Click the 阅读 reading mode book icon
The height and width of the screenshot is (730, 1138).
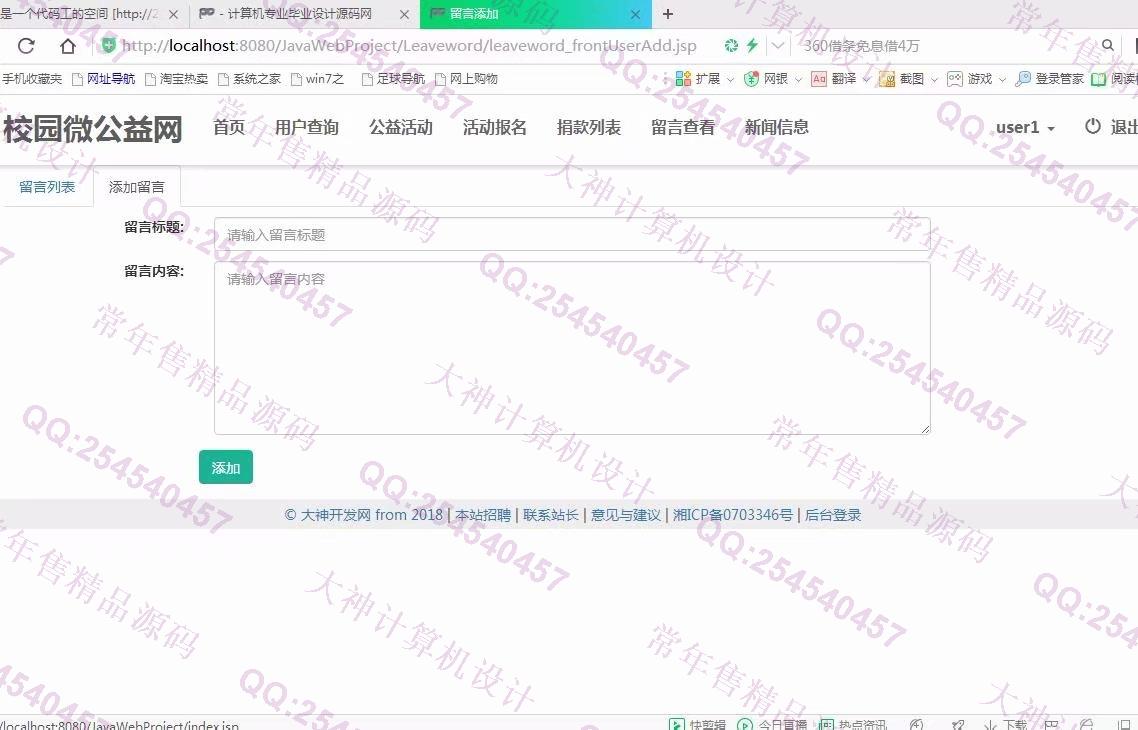(x=1099, y=78)
